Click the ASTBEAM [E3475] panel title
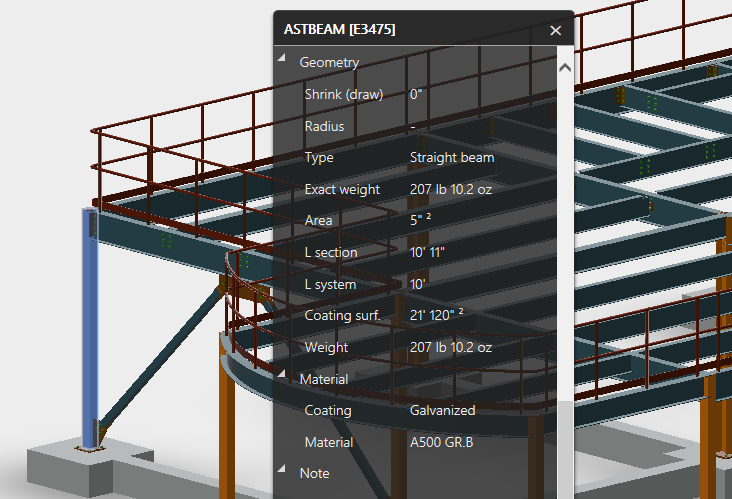Screen dimensions: 732x499 coord(339,29)
